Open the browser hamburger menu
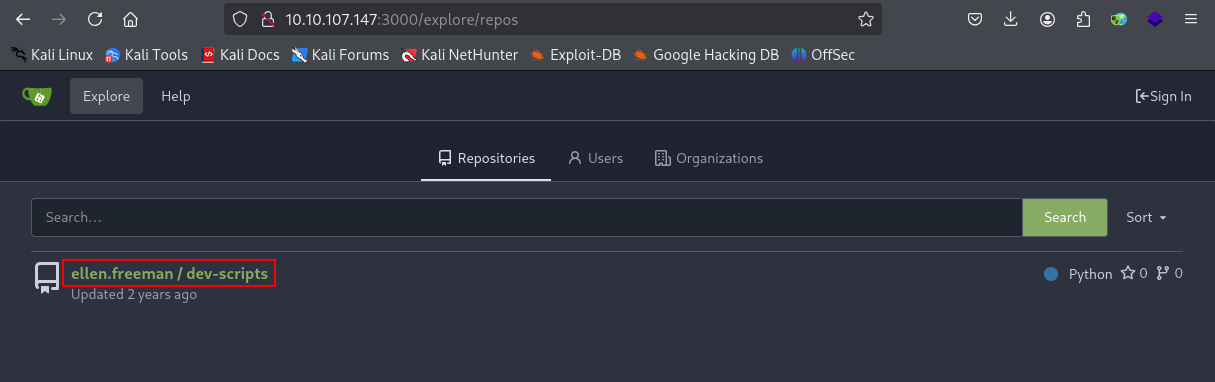Image resolution: width=1215 pixels, height=382 pixels. [1191, 19]
